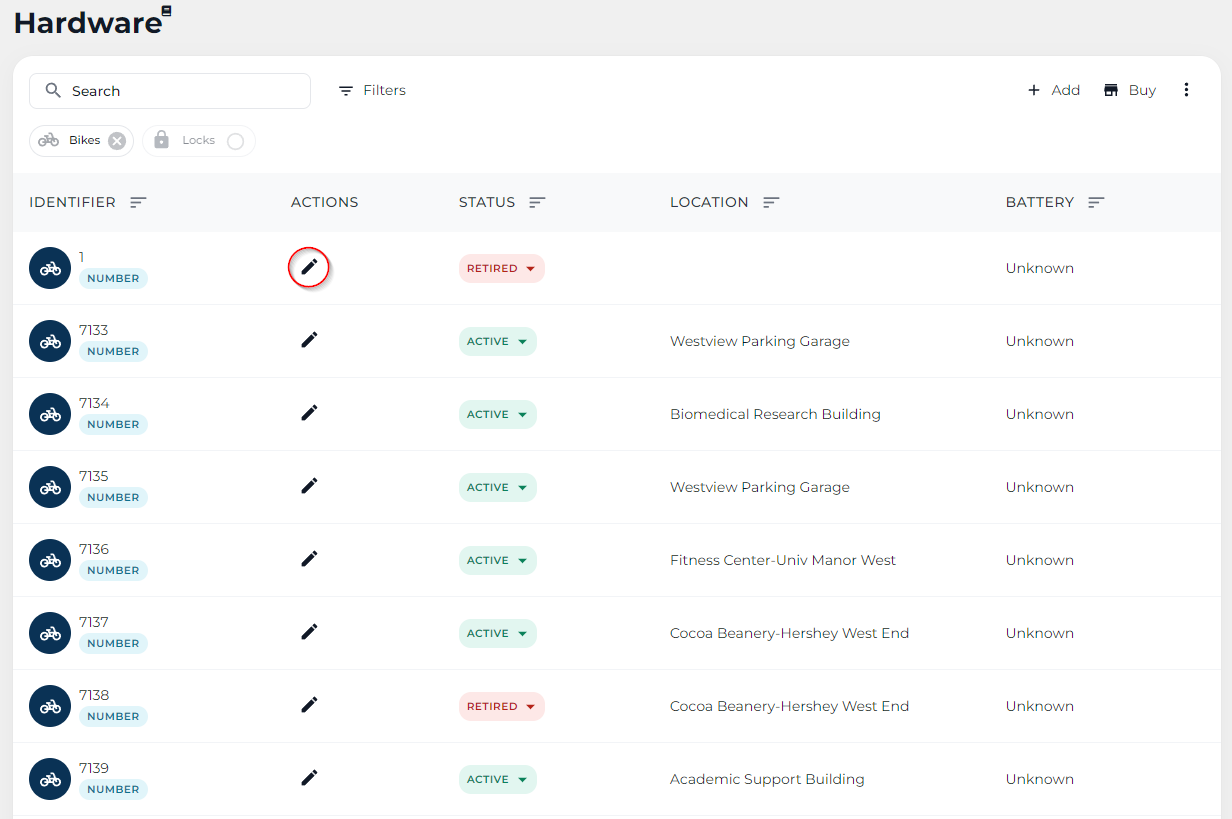Toggle the Bikes chip label
This screenshot has width=1232, height=819.
[x=85, y=140]
